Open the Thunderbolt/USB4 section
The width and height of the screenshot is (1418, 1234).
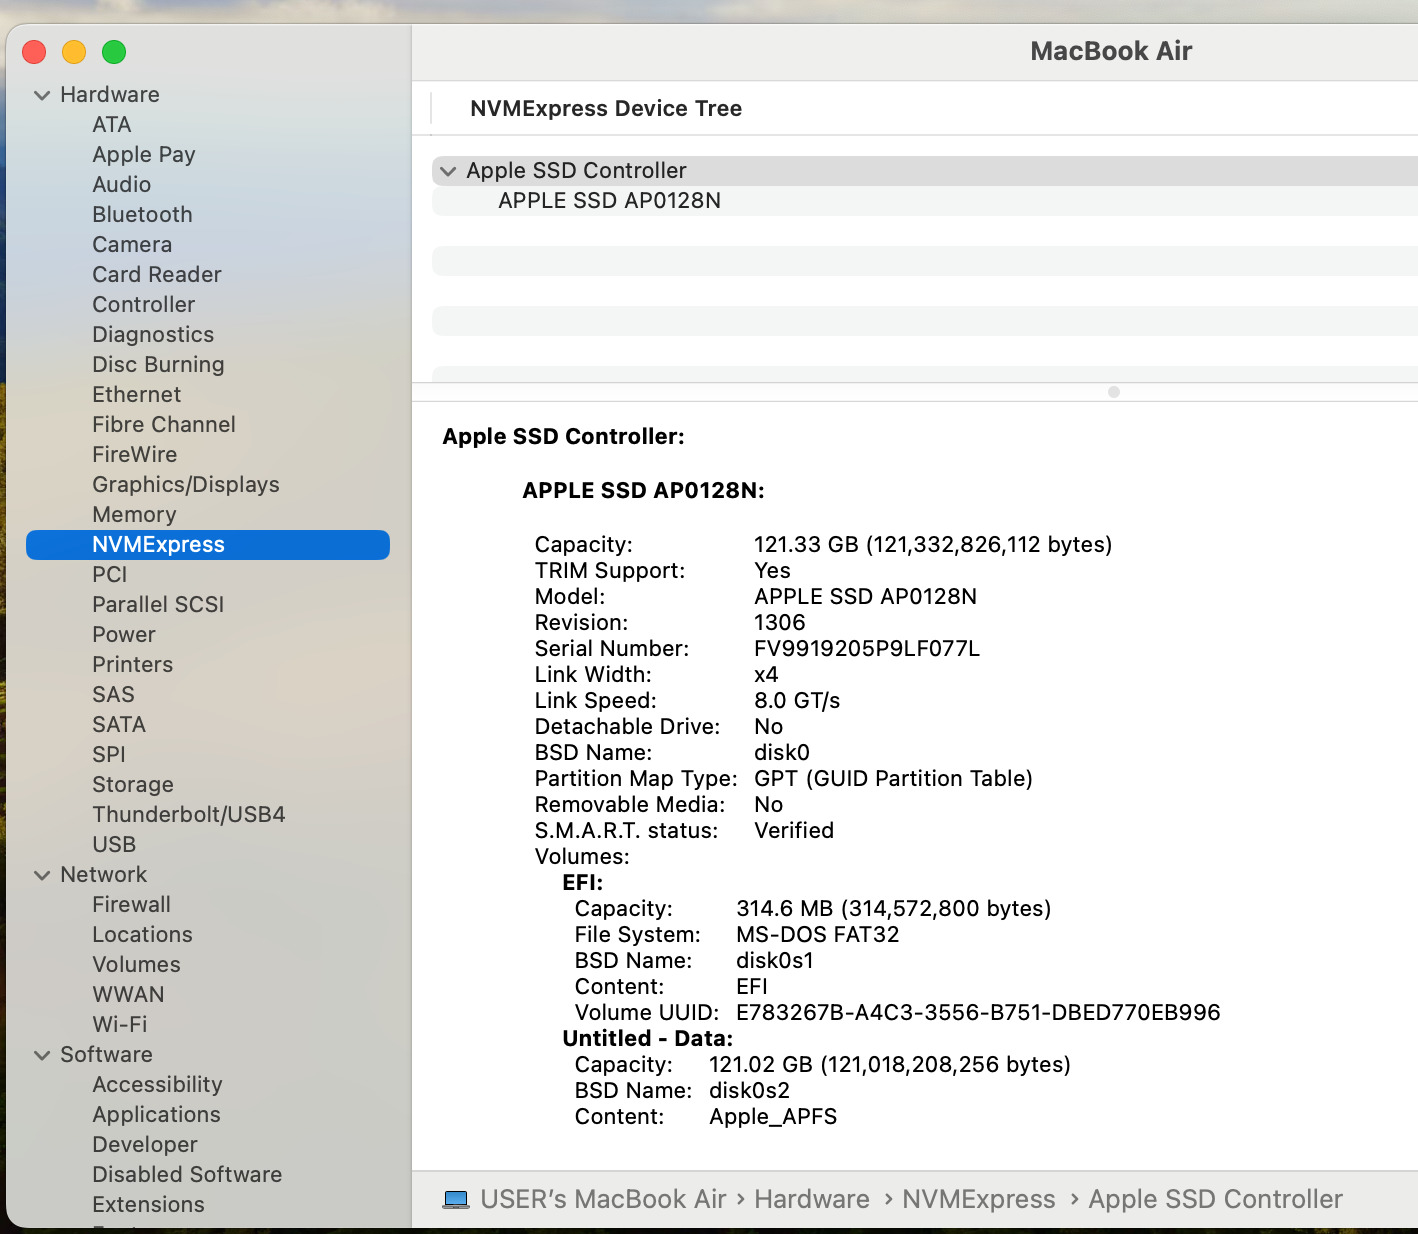click(x=188, y=814)
